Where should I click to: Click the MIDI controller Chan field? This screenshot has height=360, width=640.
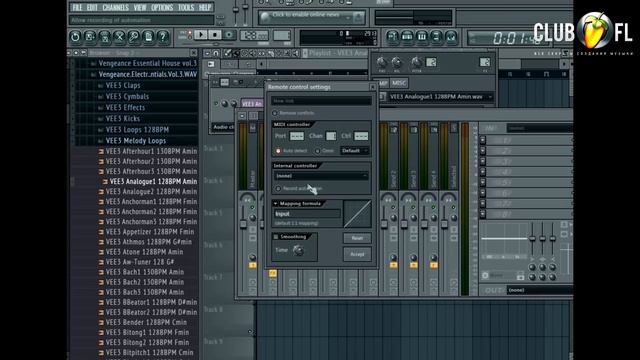click(x=331, y=136)
